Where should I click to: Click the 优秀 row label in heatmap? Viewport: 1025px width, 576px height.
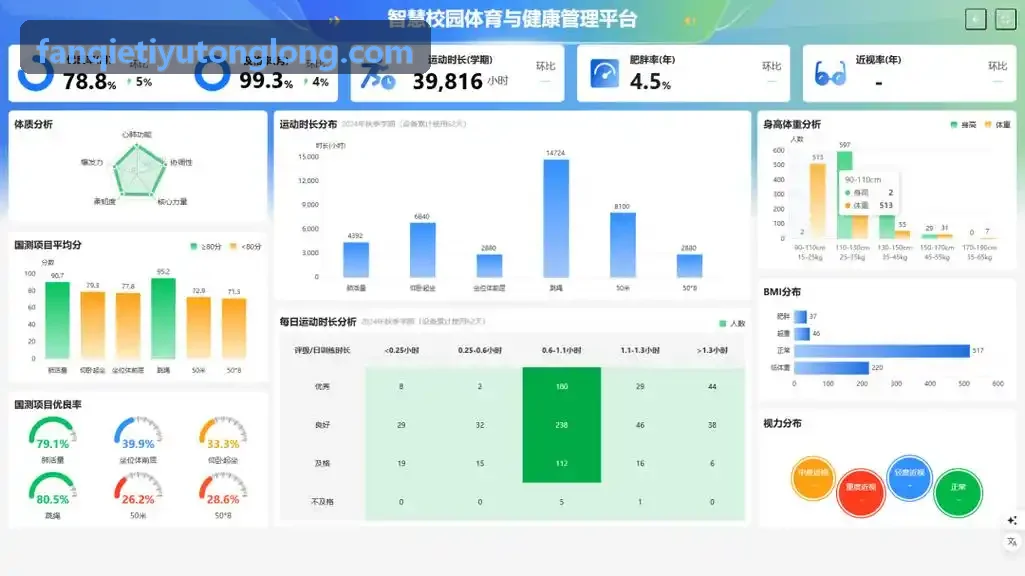tap(322, 386)
